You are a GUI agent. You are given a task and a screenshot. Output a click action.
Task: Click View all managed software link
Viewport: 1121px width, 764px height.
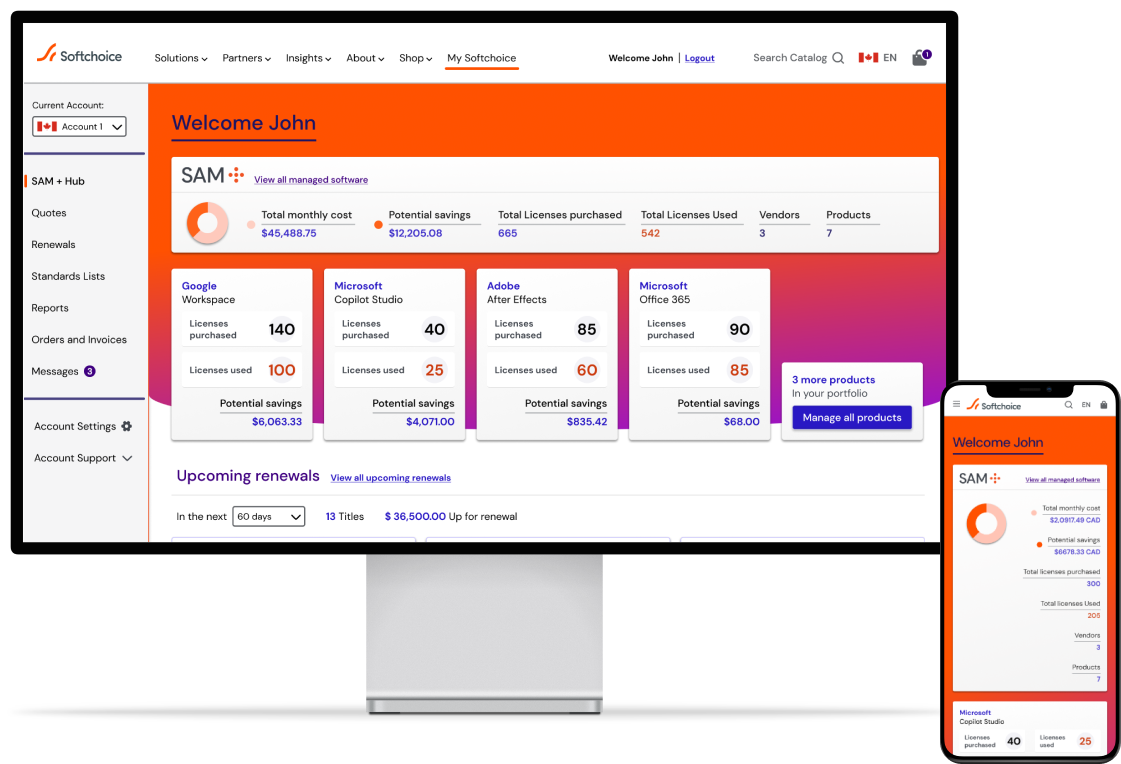point(311,178)
